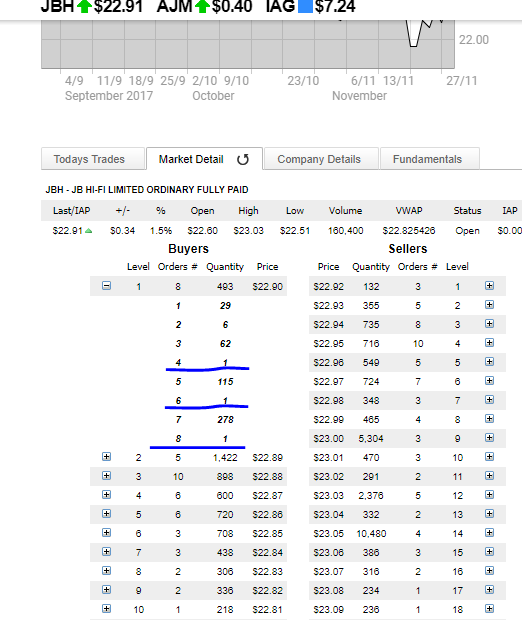Click the JBH ticker quote $22.91

coord(118,7)
